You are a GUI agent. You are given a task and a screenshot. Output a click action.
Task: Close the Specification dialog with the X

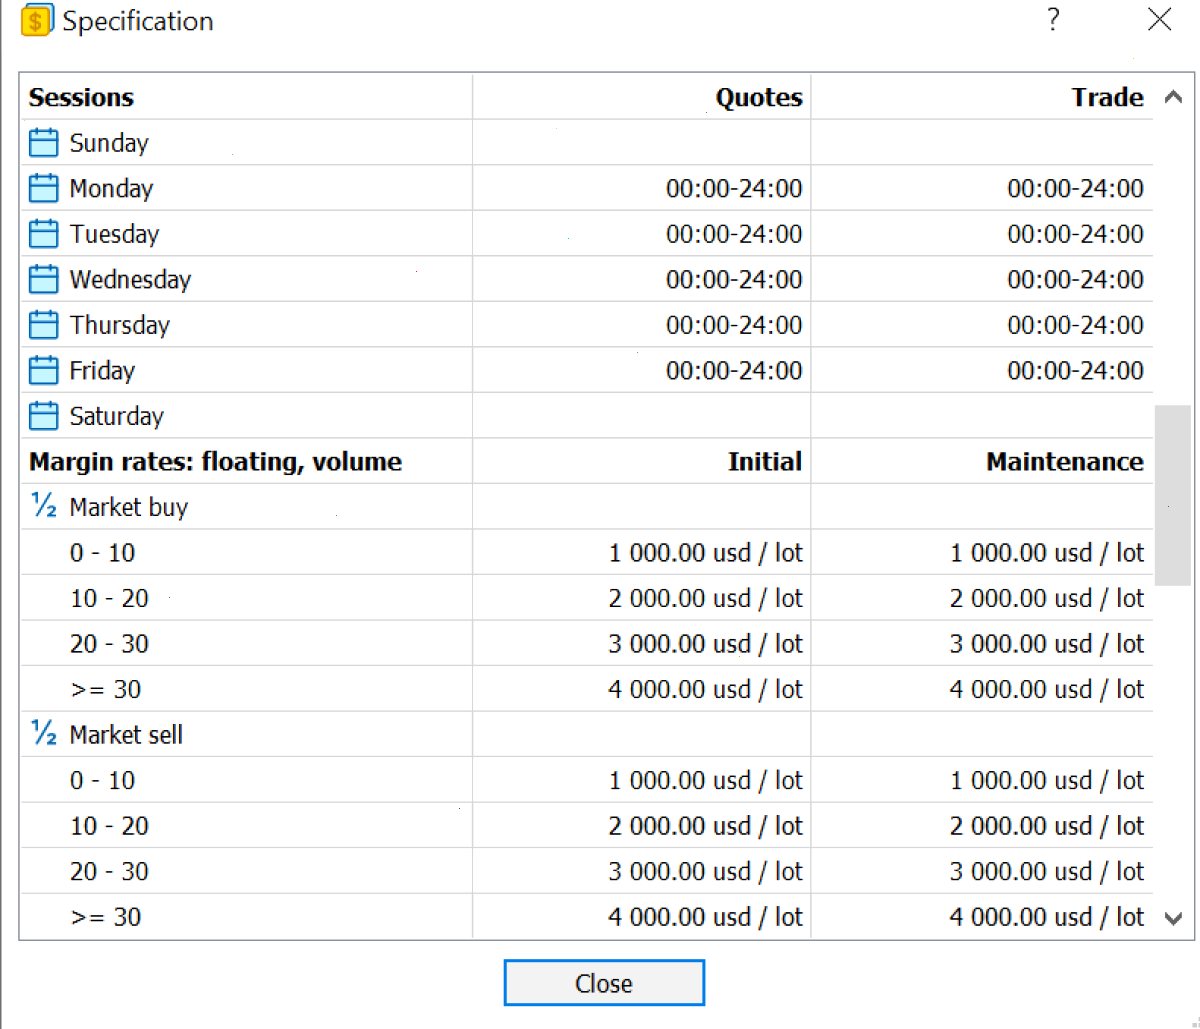[1160, 19]
